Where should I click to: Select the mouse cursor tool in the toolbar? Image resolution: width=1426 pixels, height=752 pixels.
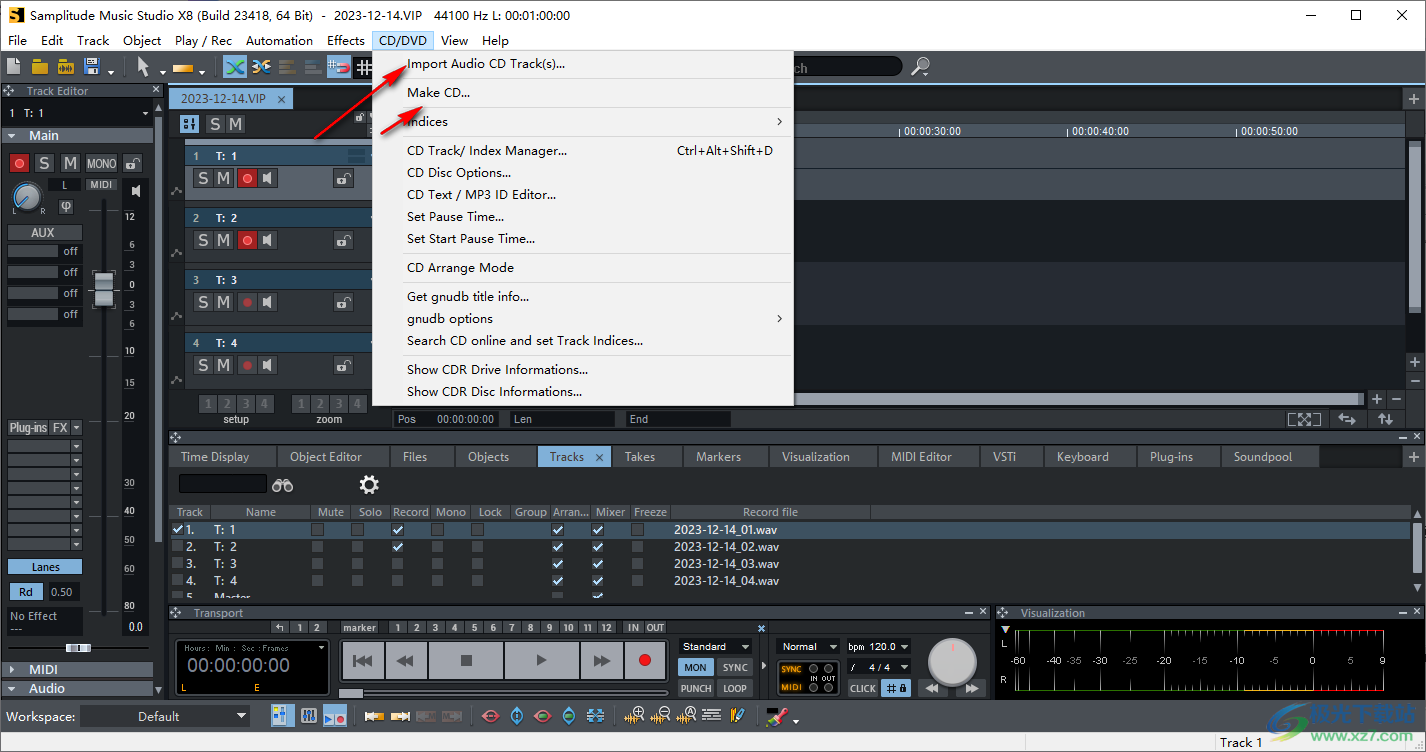(144, 66)
